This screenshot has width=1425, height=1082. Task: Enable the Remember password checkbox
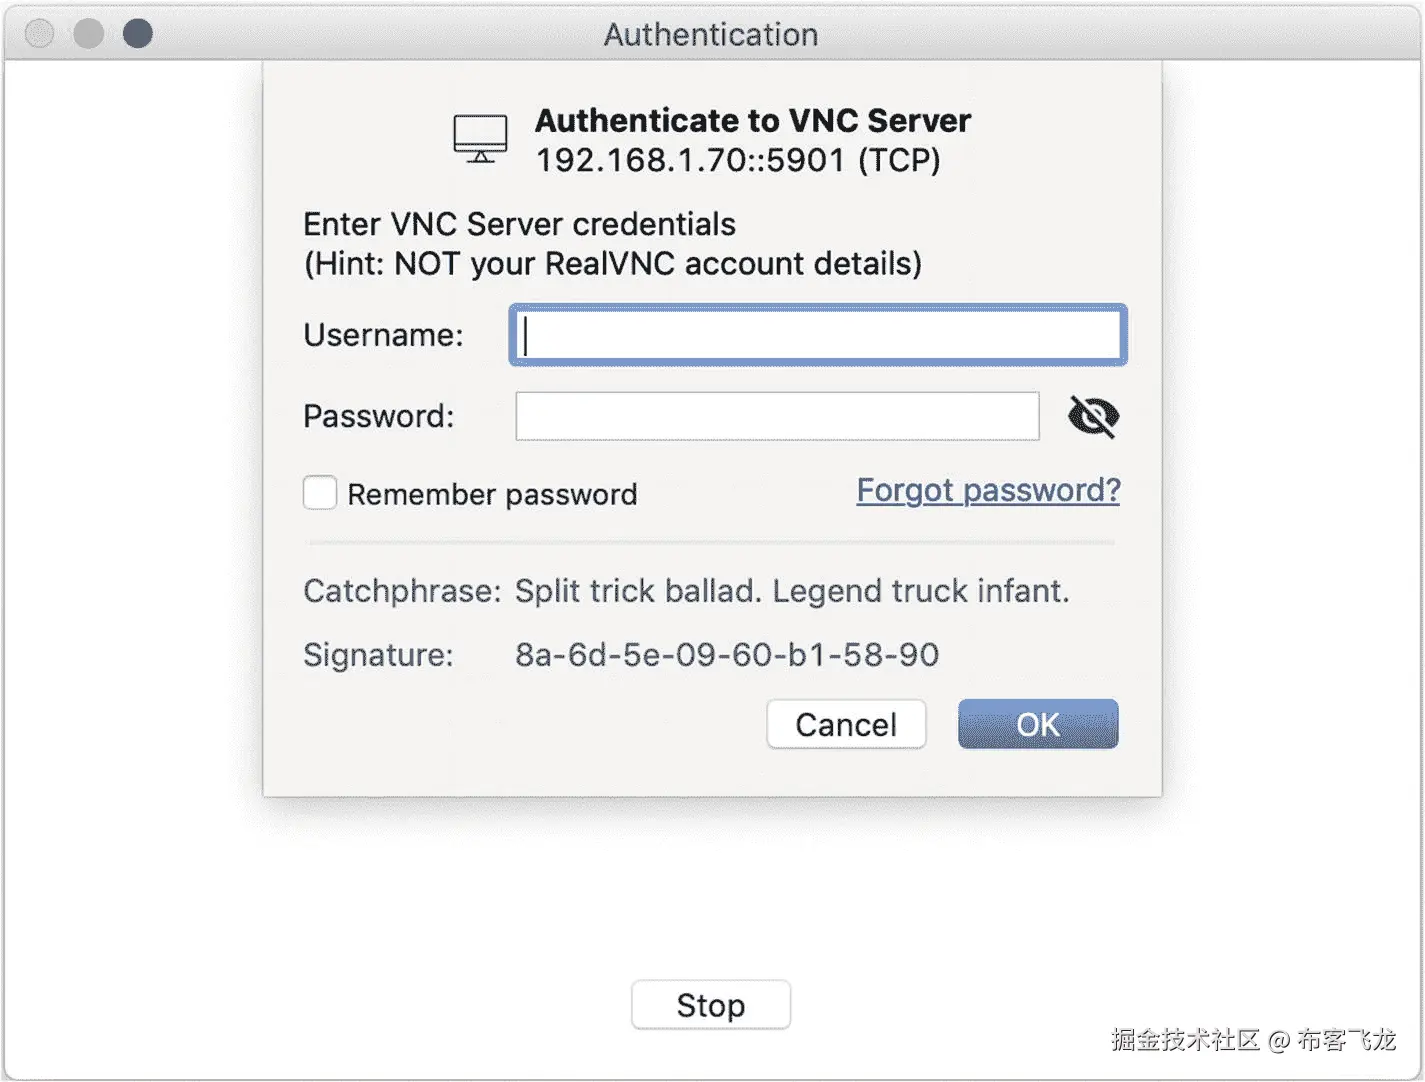coord(320,493)
